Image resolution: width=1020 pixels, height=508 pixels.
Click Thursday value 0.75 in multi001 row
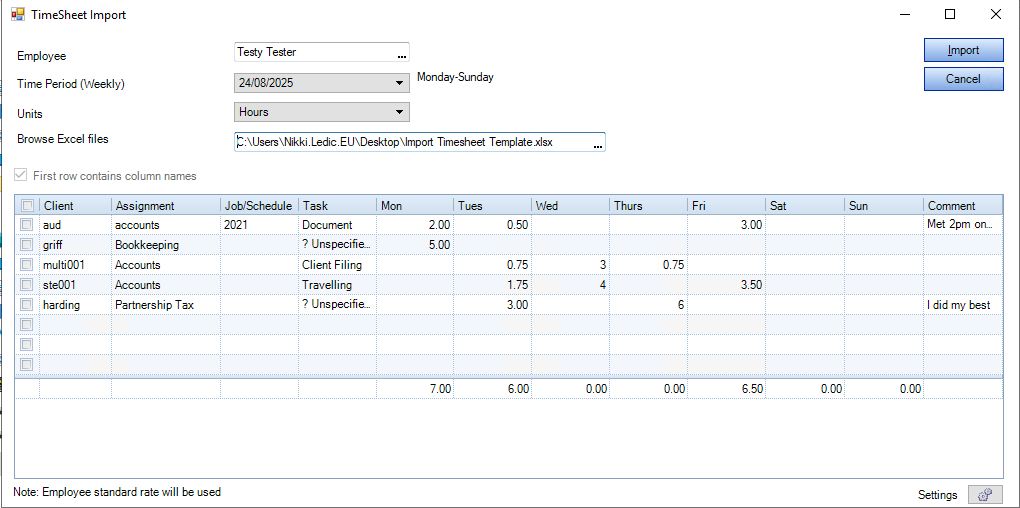tap(649, 265)
